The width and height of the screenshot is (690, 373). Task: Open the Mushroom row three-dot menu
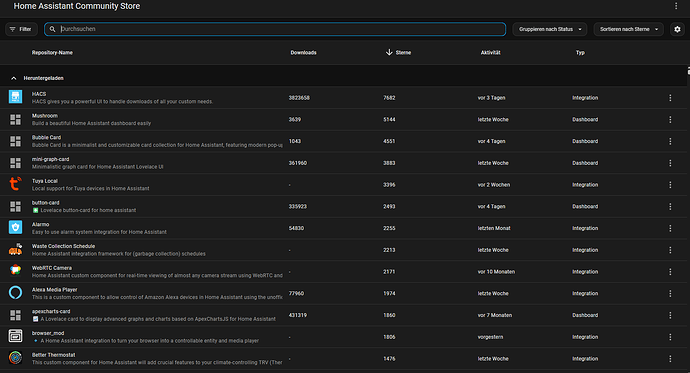click(670, 120)
